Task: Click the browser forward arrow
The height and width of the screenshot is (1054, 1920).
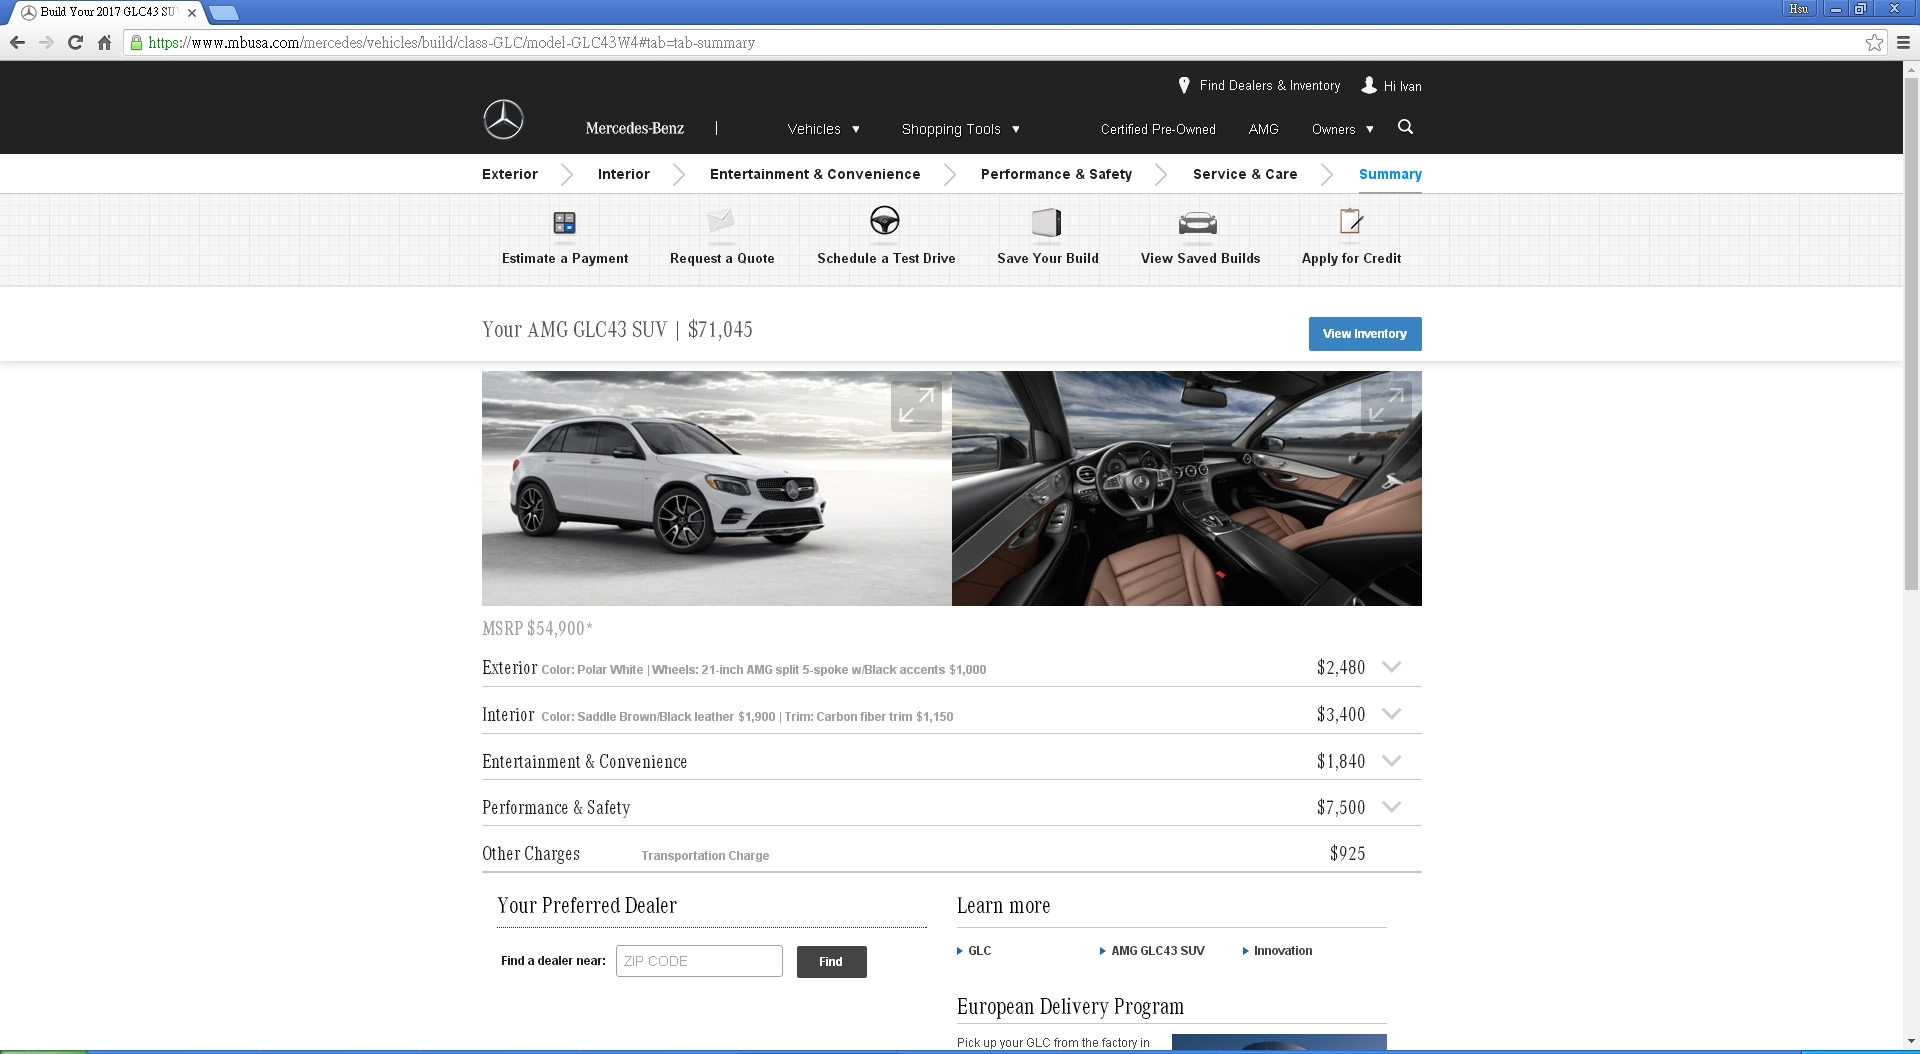Action: pyautogui.click(x=46, y=42)
